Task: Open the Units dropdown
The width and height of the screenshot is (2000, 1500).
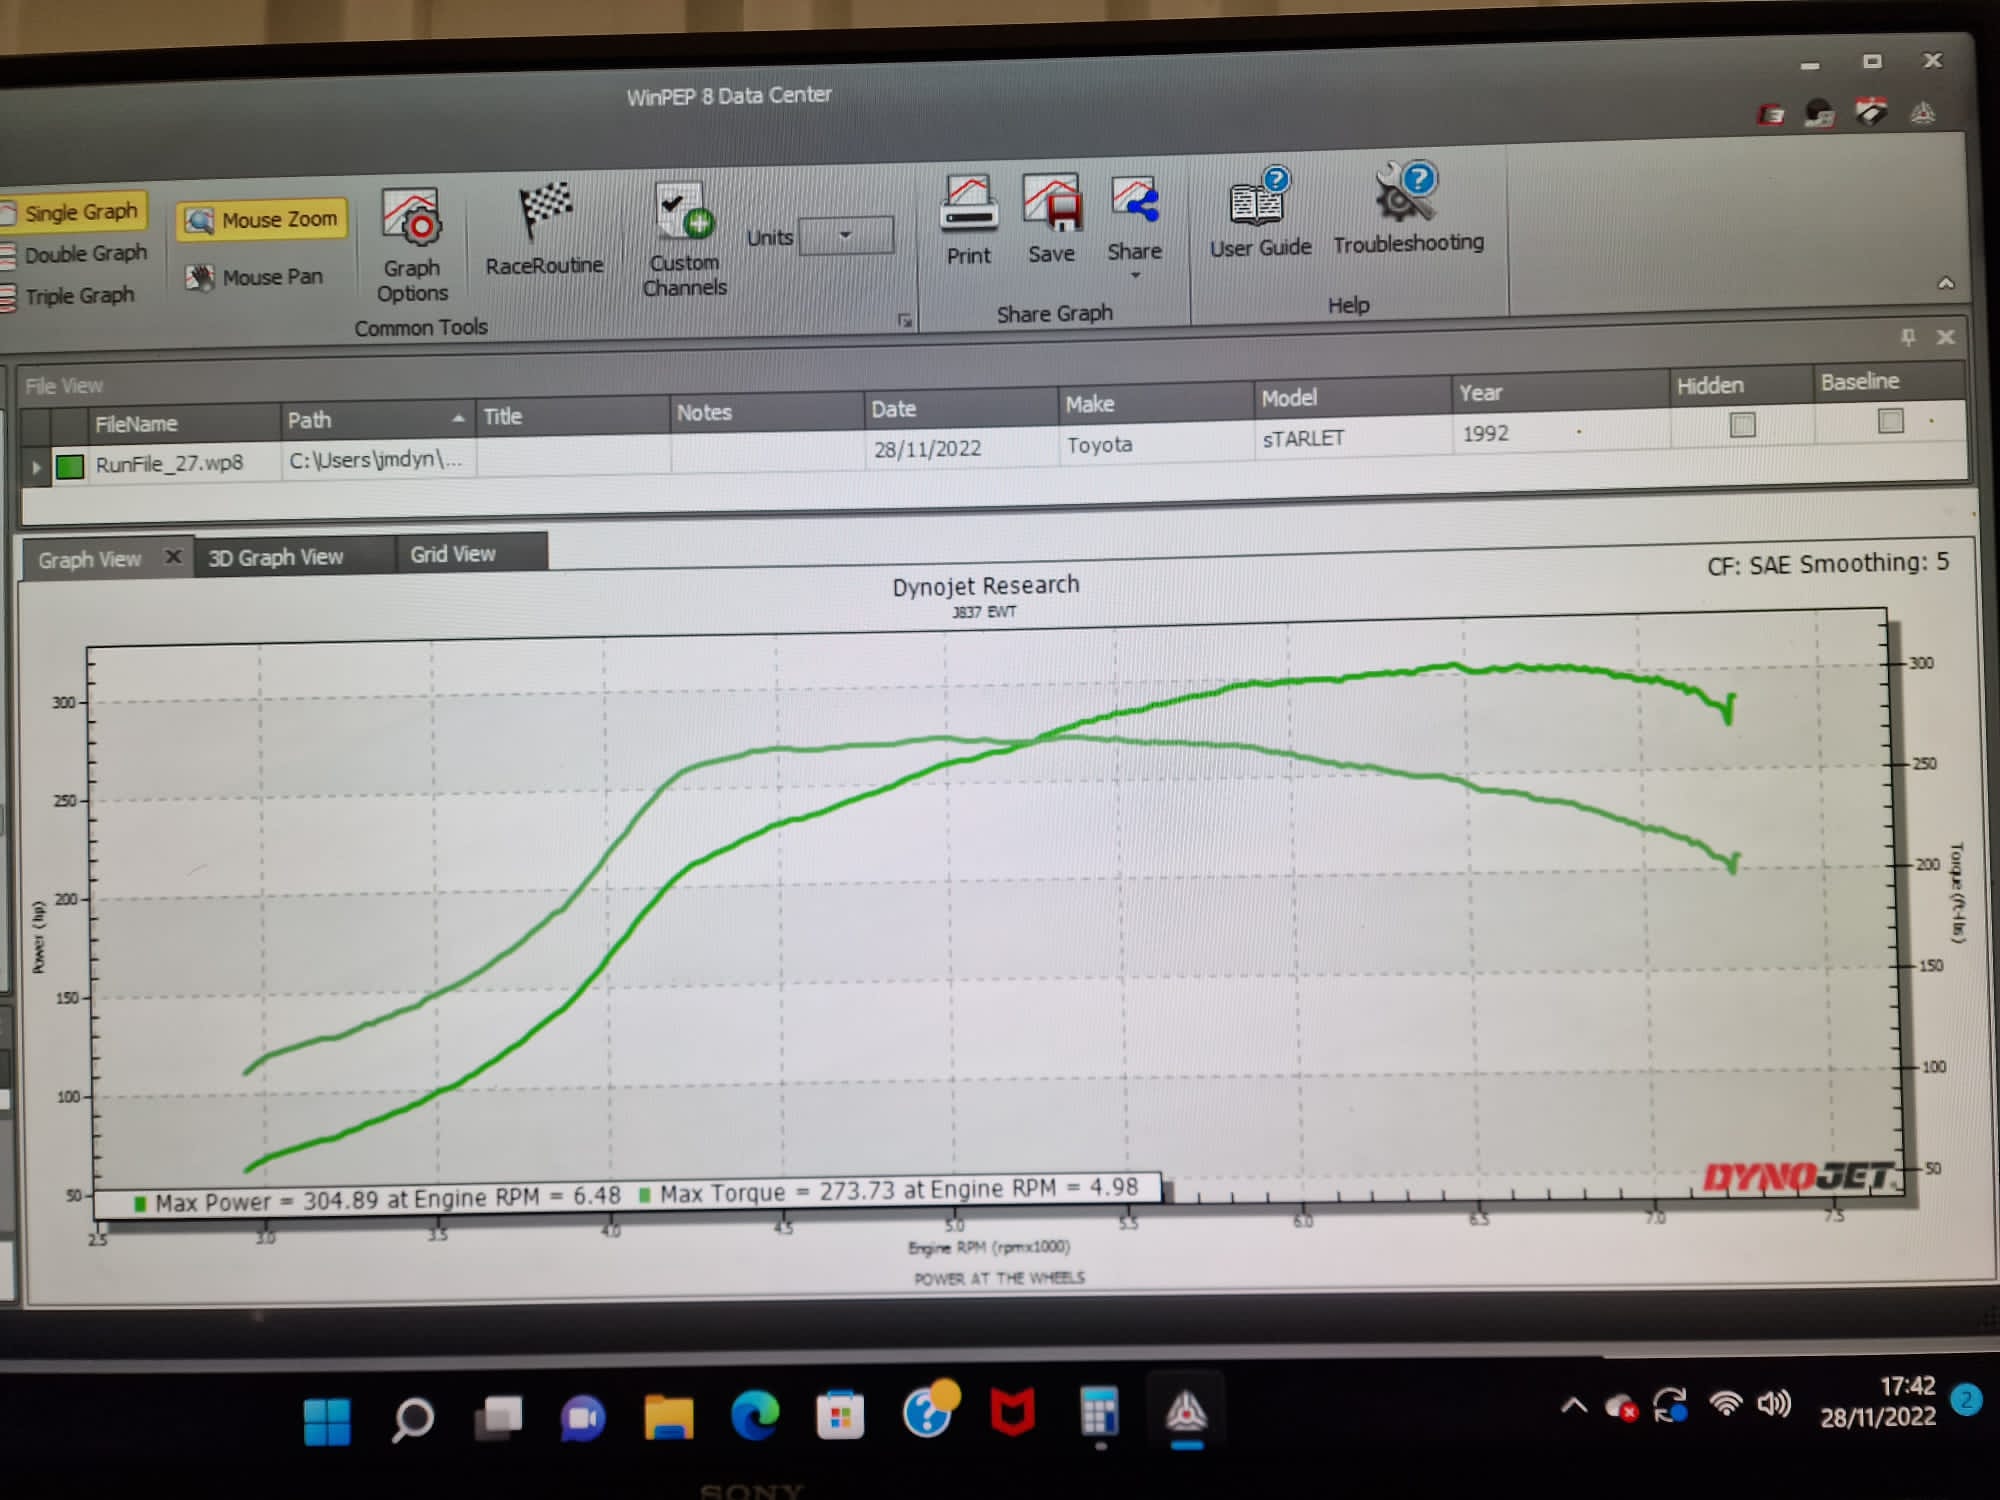Action: pos(846,236)
